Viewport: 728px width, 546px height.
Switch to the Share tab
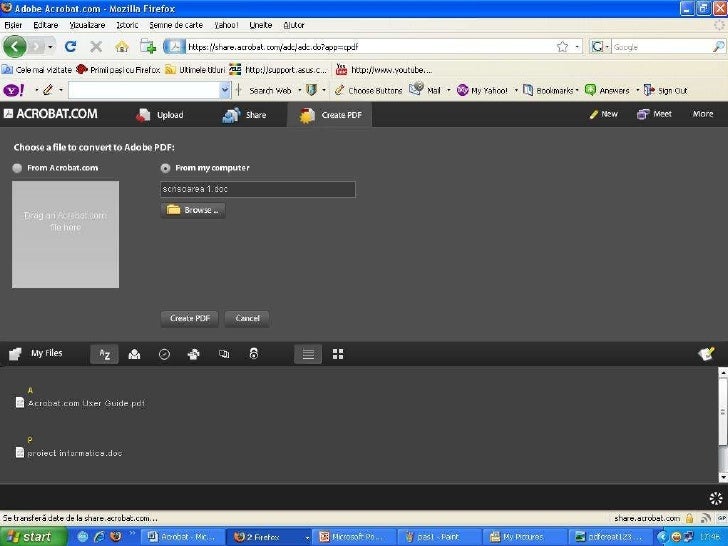(244, 115)
